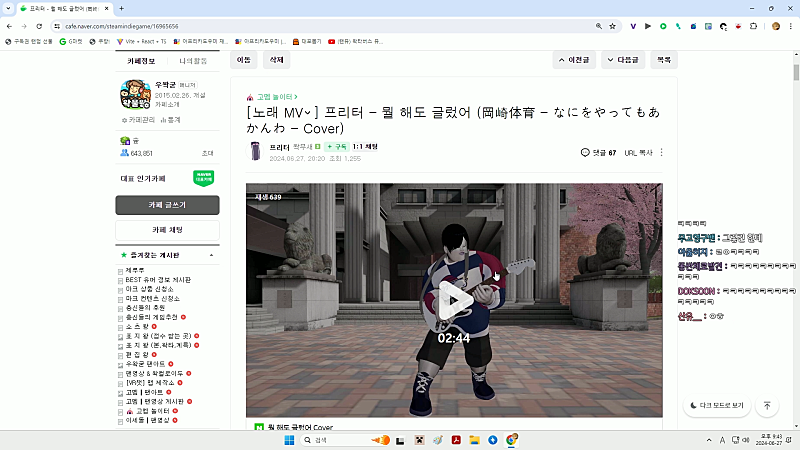Image resolution: width=800 pixels, height=450 pixels.
Task: Open the YouTube bookmark in the bookmarks bar
Action: click(x=355, y=41)
